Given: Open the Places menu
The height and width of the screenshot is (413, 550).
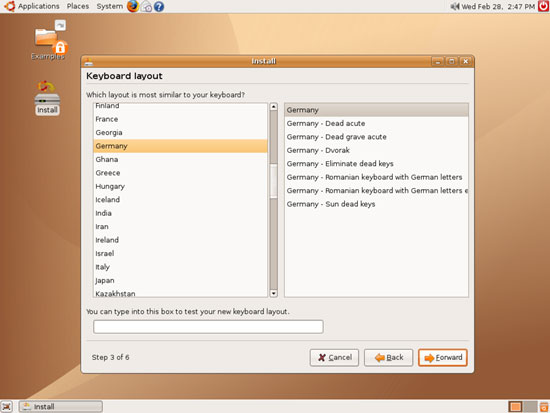Looking at the screenshot, I should point(78,6).
